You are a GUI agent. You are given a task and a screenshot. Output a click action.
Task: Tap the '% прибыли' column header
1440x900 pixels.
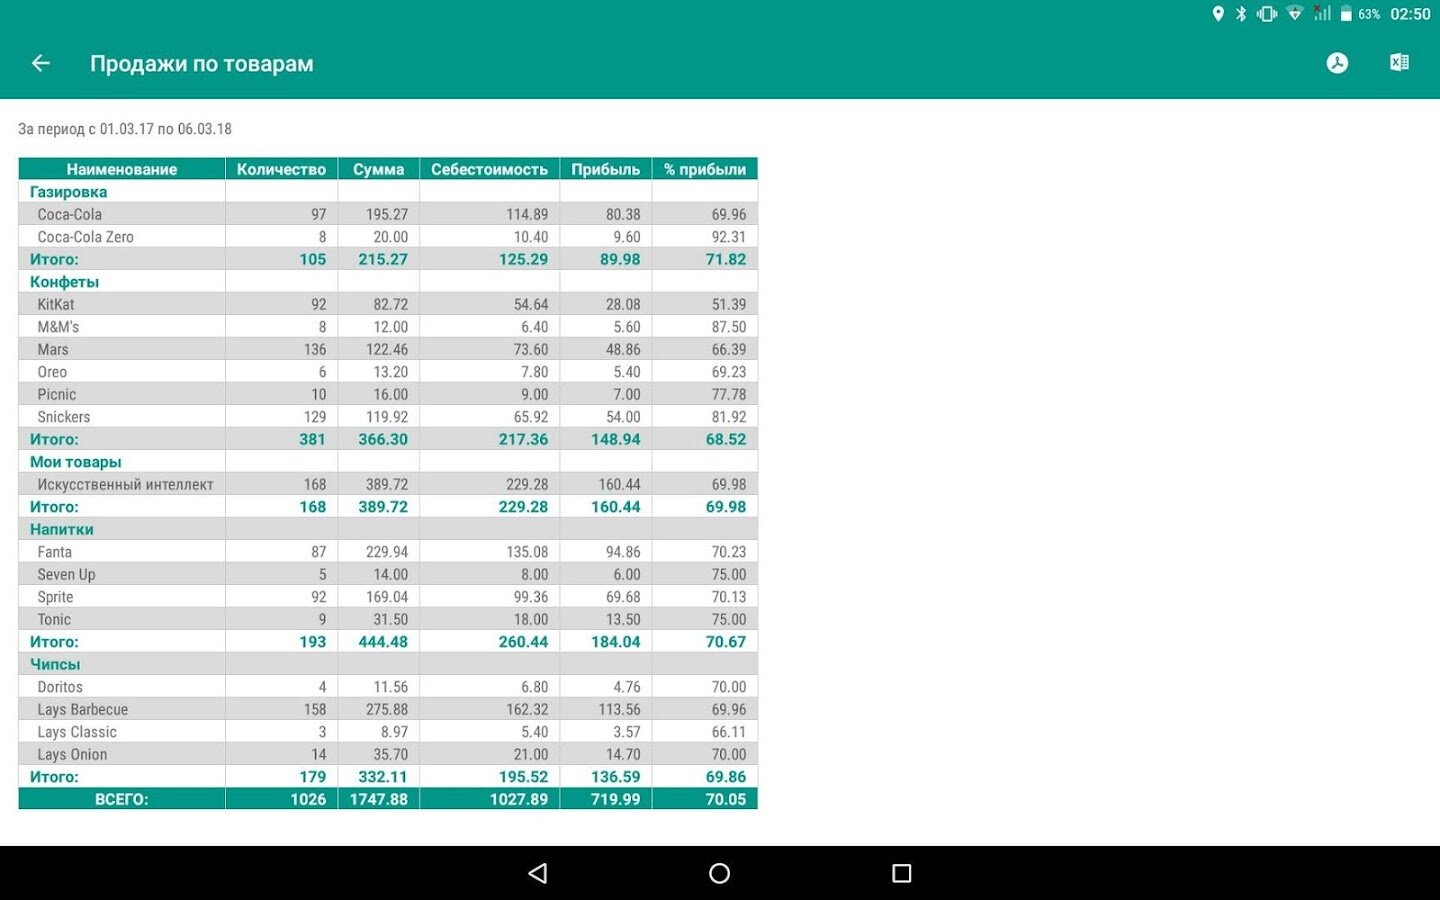[705, 169]
